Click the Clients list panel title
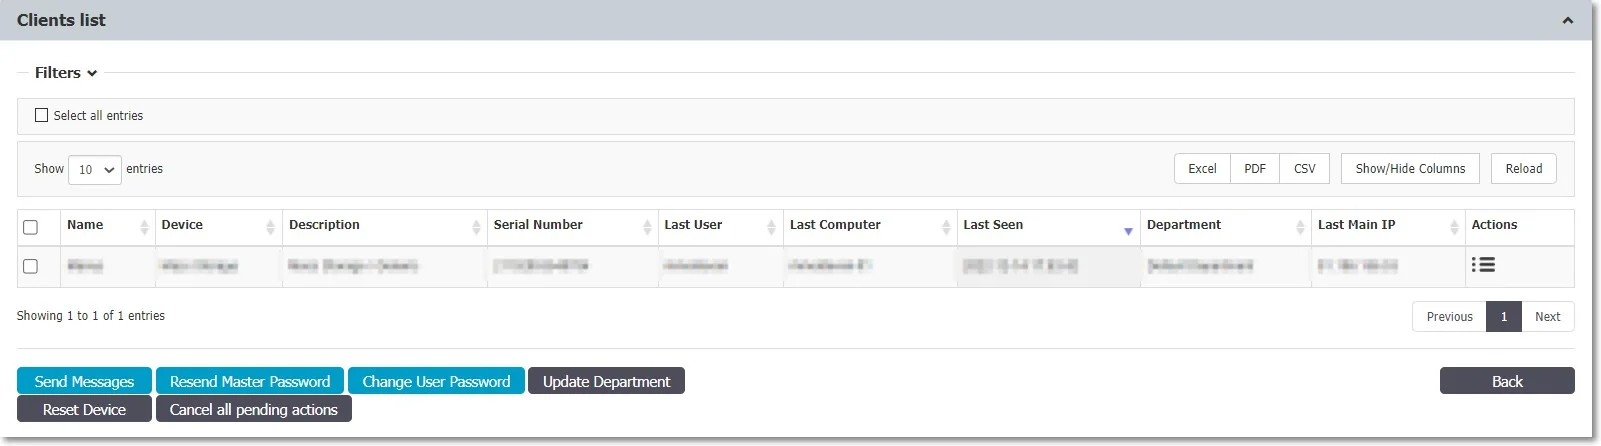Image resolution: width=1601 pixels, height=446 pixels. pyautogui.click(x=61, y=20)
